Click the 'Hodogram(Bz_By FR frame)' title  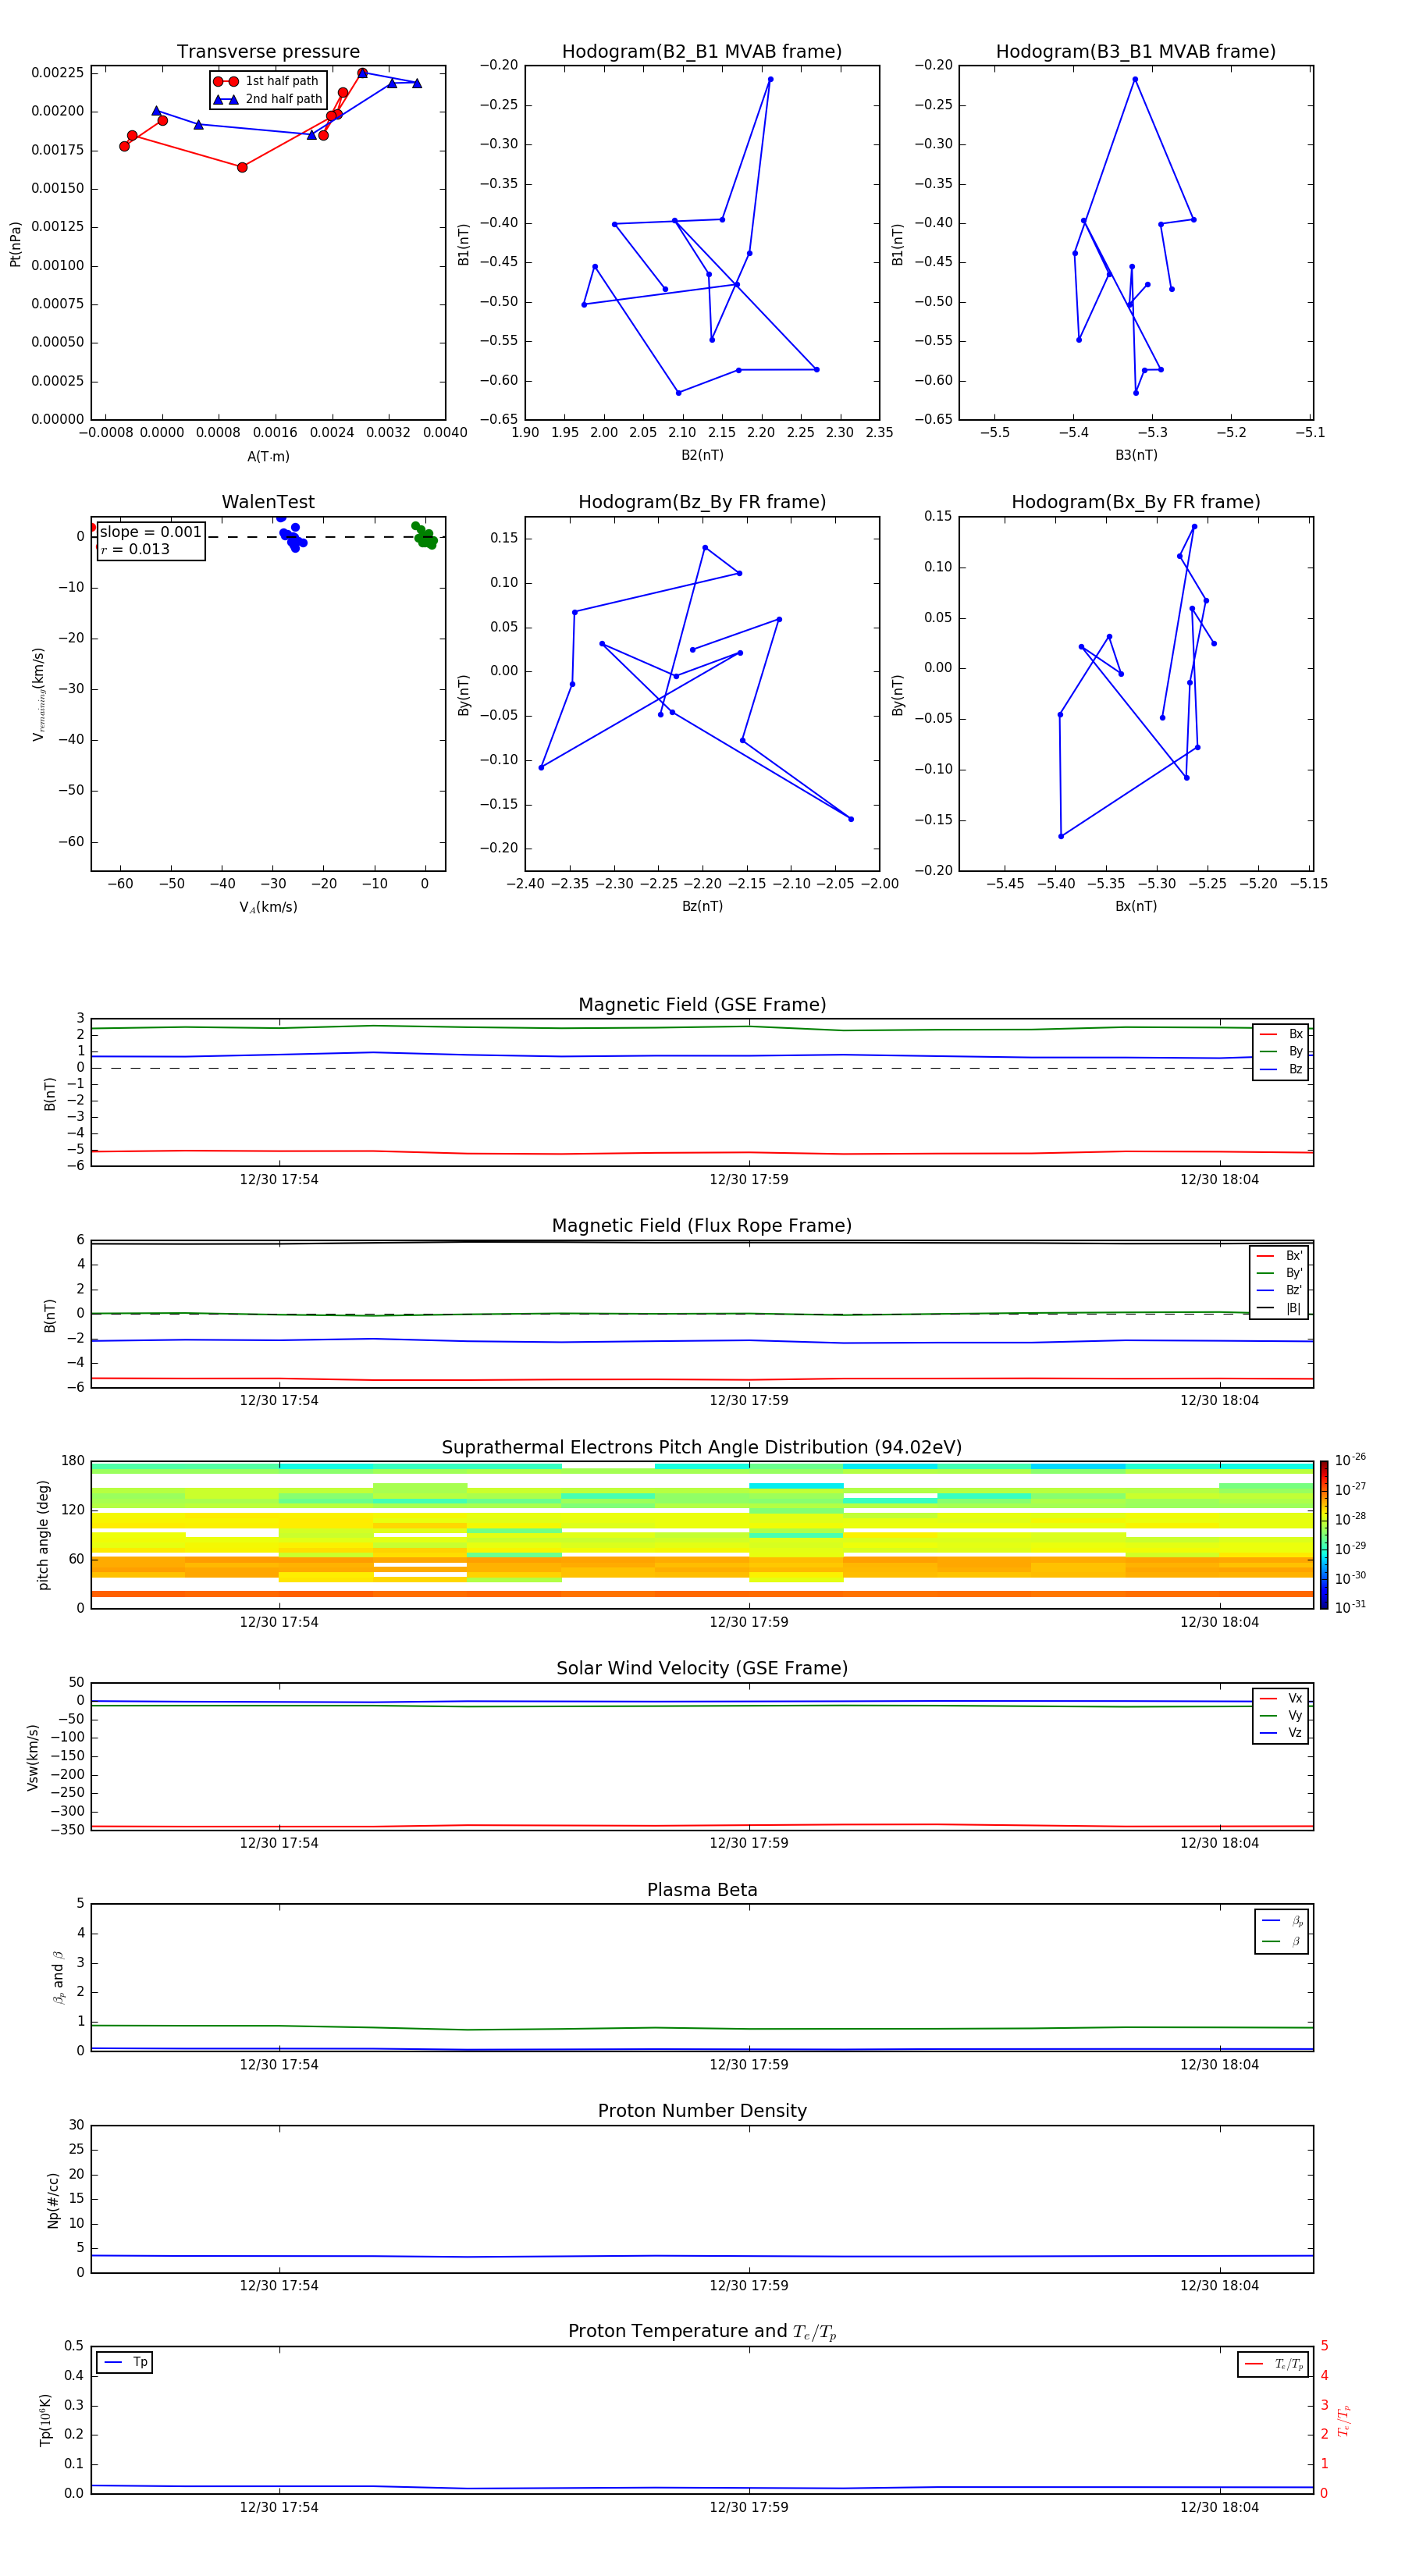pos(702,502)
